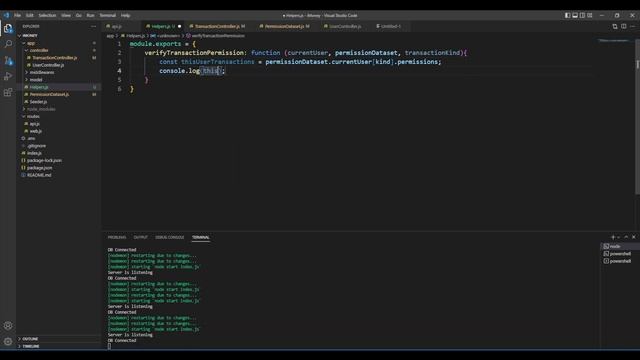
Task: Open the Search view in the activity bar
Action: coord(8,44)
